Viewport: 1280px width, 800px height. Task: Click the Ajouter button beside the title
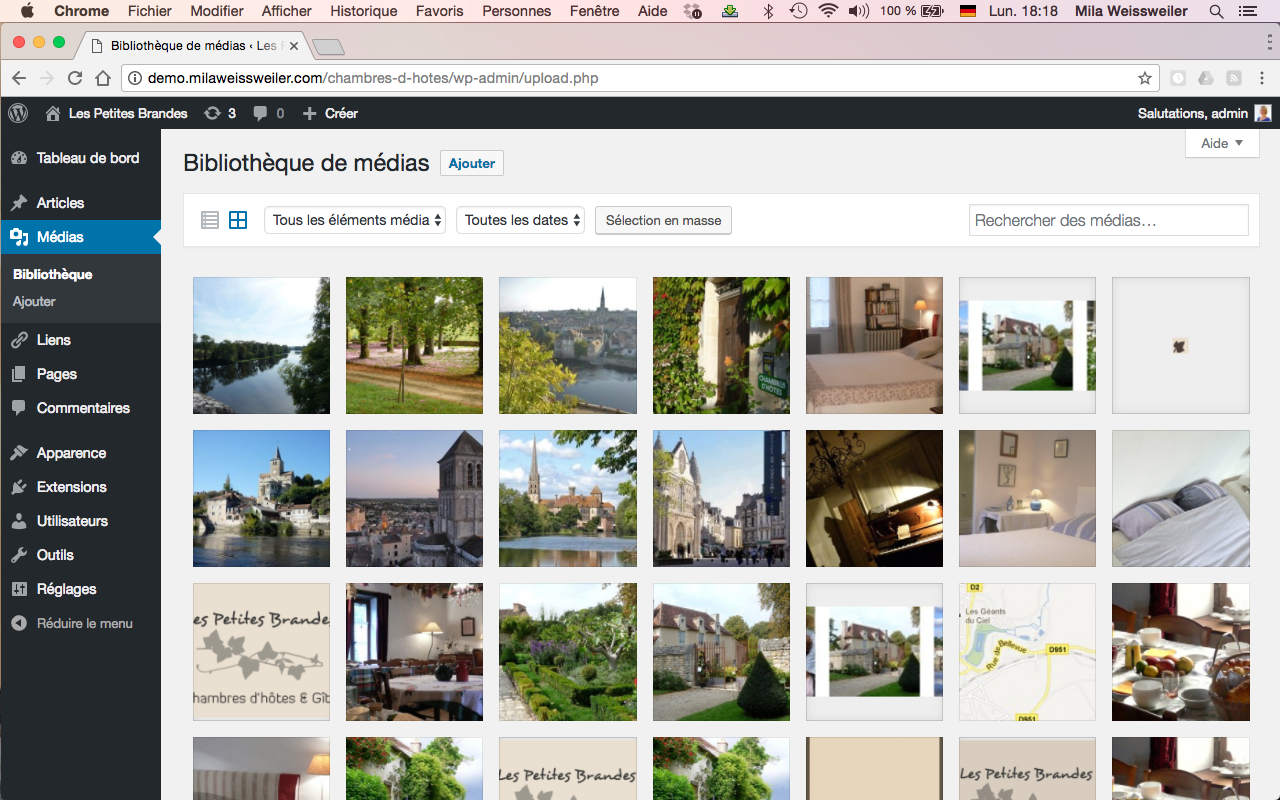[472, 163]
